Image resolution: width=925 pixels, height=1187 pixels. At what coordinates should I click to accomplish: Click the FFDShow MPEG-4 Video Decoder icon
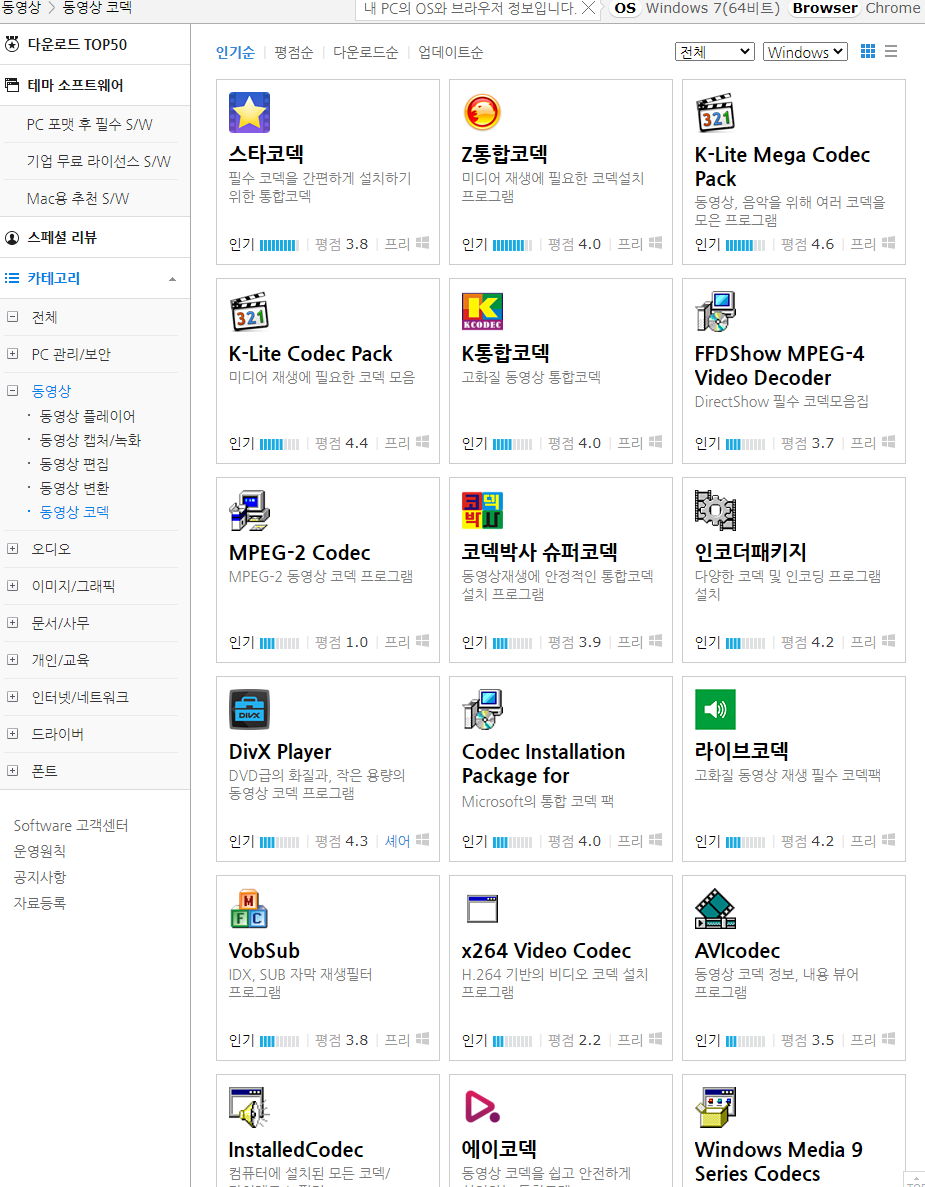coord(715,311)
